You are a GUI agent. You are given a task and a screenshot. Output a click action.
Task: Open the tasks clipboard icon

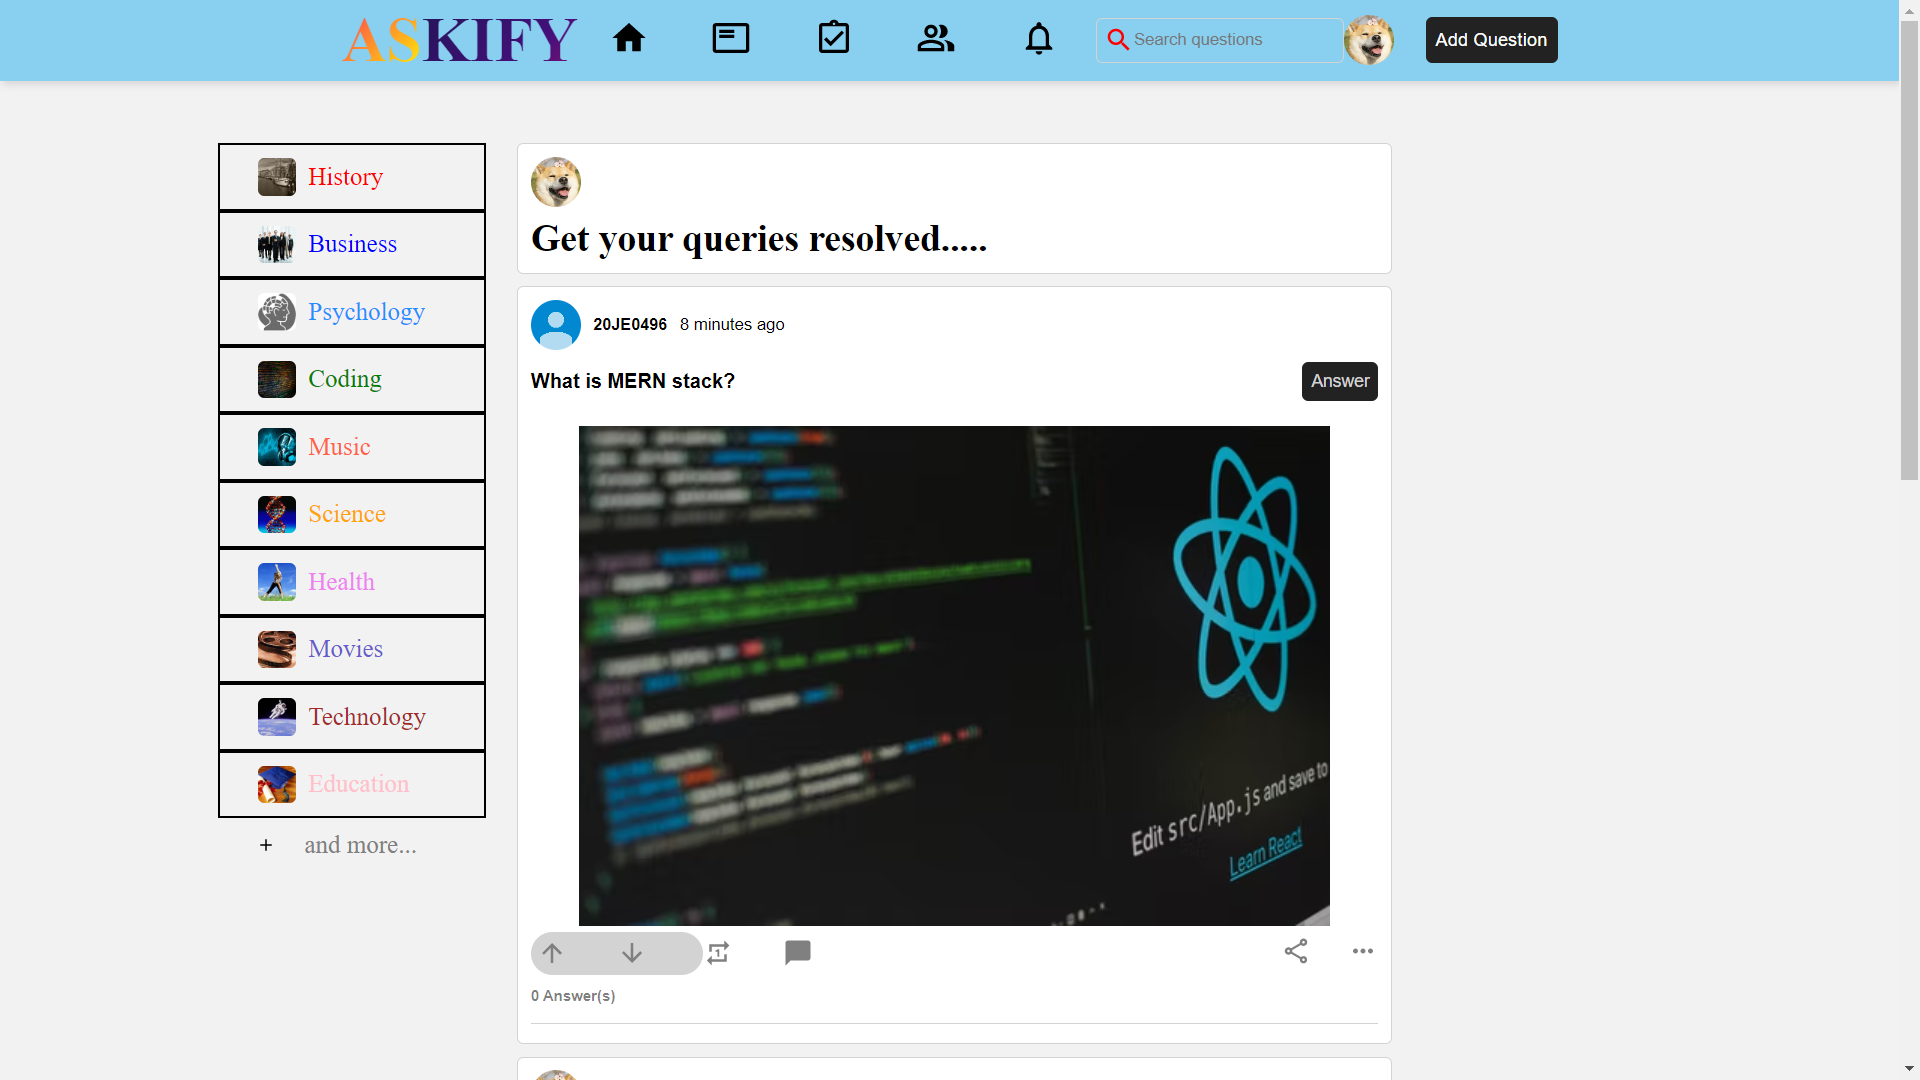pyautogui.click(x=834, y=38)
